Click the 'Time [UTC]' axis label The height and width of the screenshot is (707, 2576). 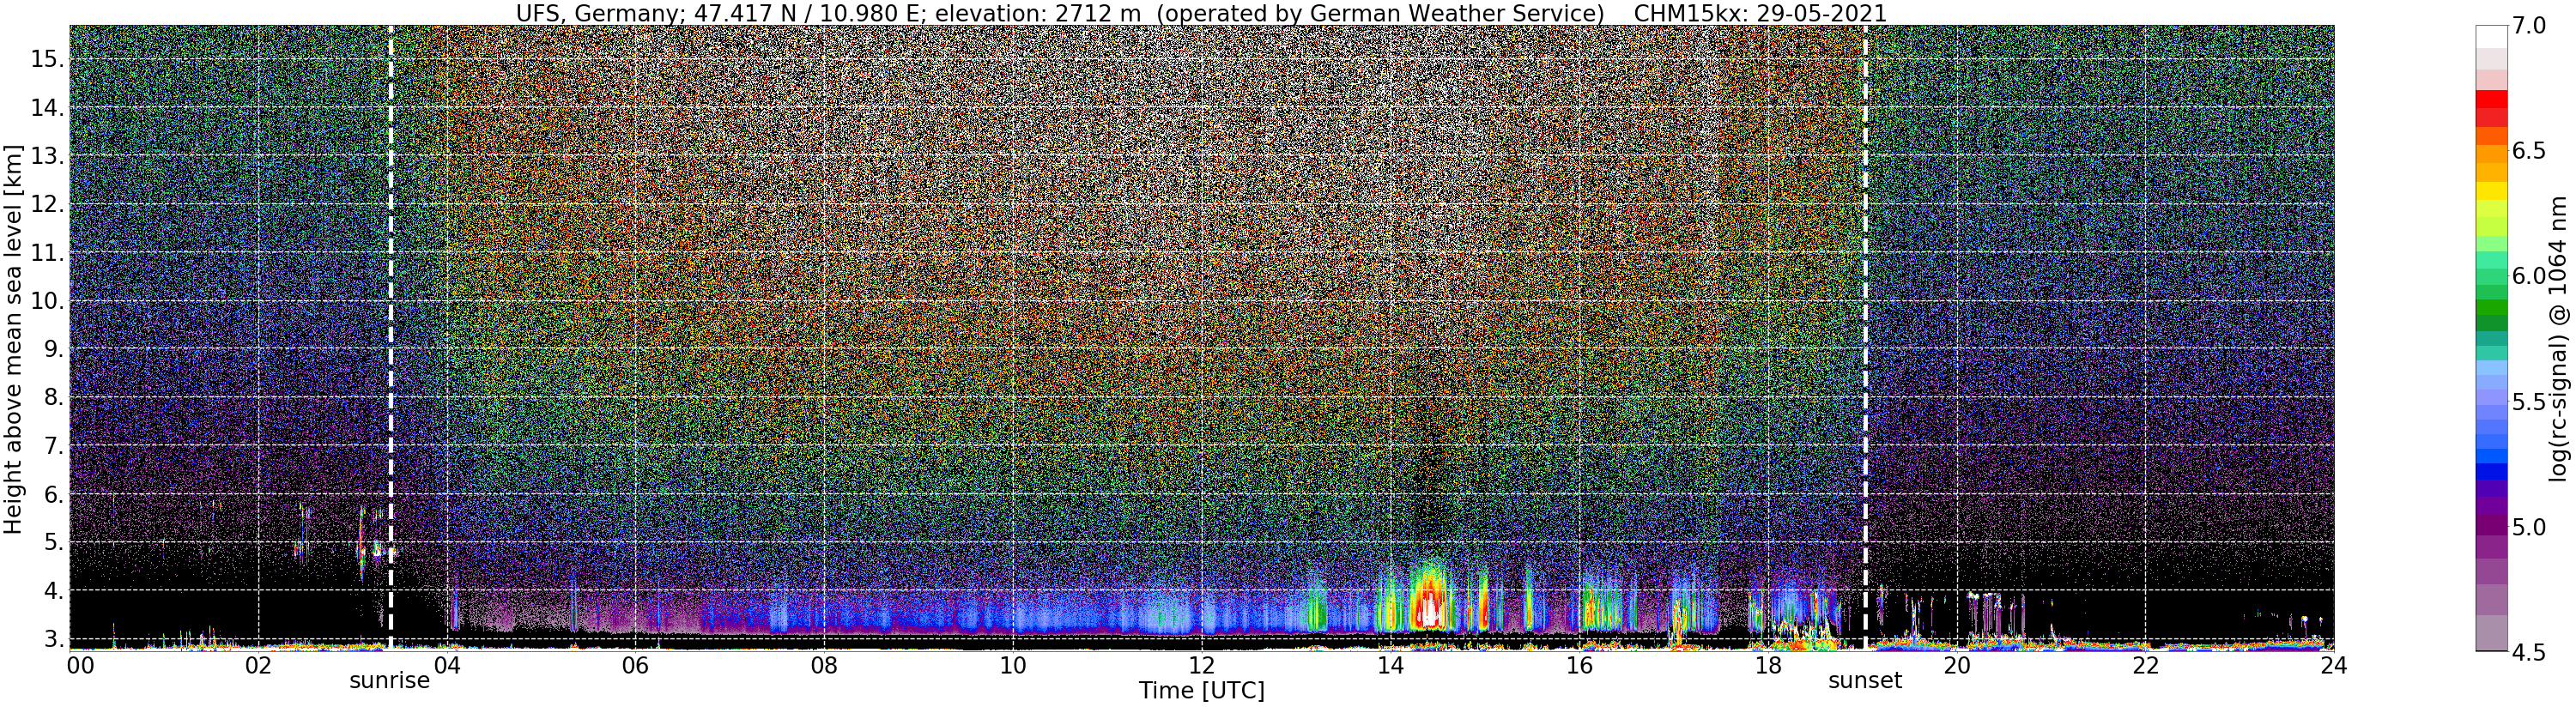(x=1201, y=690)
